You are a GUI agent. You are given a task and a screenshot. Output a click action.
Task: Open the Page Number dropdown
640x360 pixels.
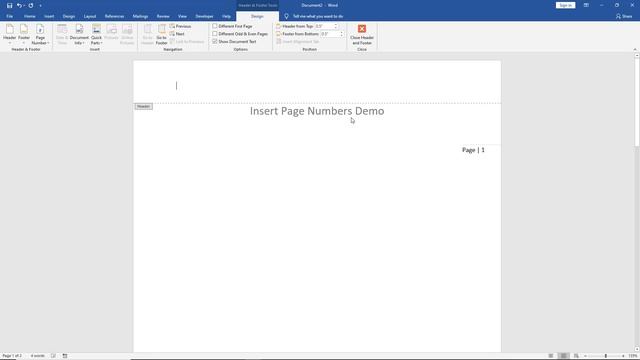click(40, 34)
